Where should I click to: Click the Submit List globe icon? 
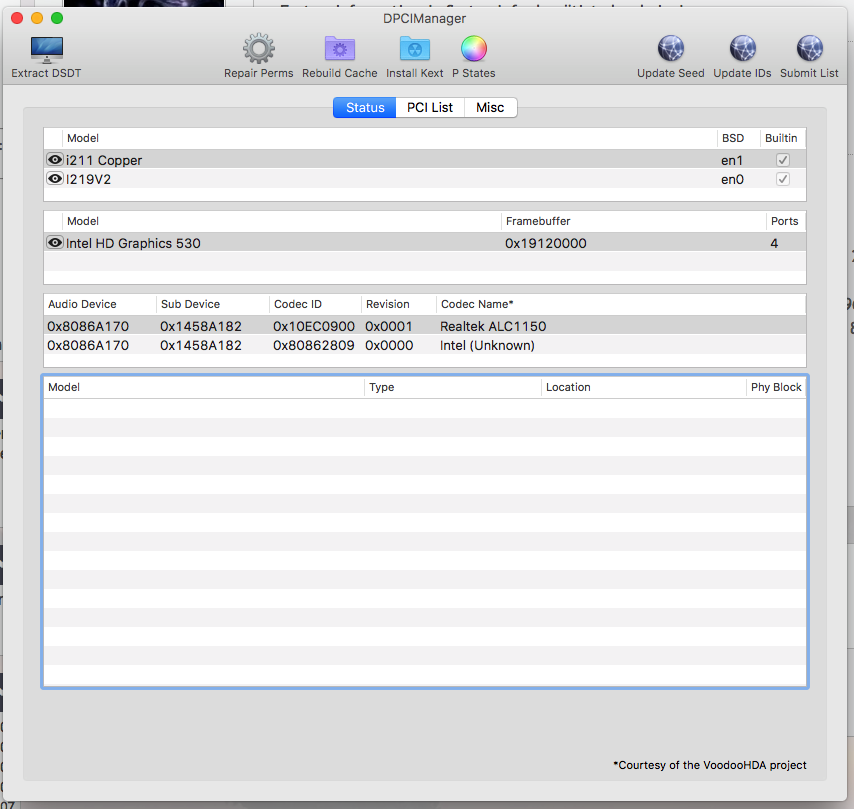pos(809,49)
